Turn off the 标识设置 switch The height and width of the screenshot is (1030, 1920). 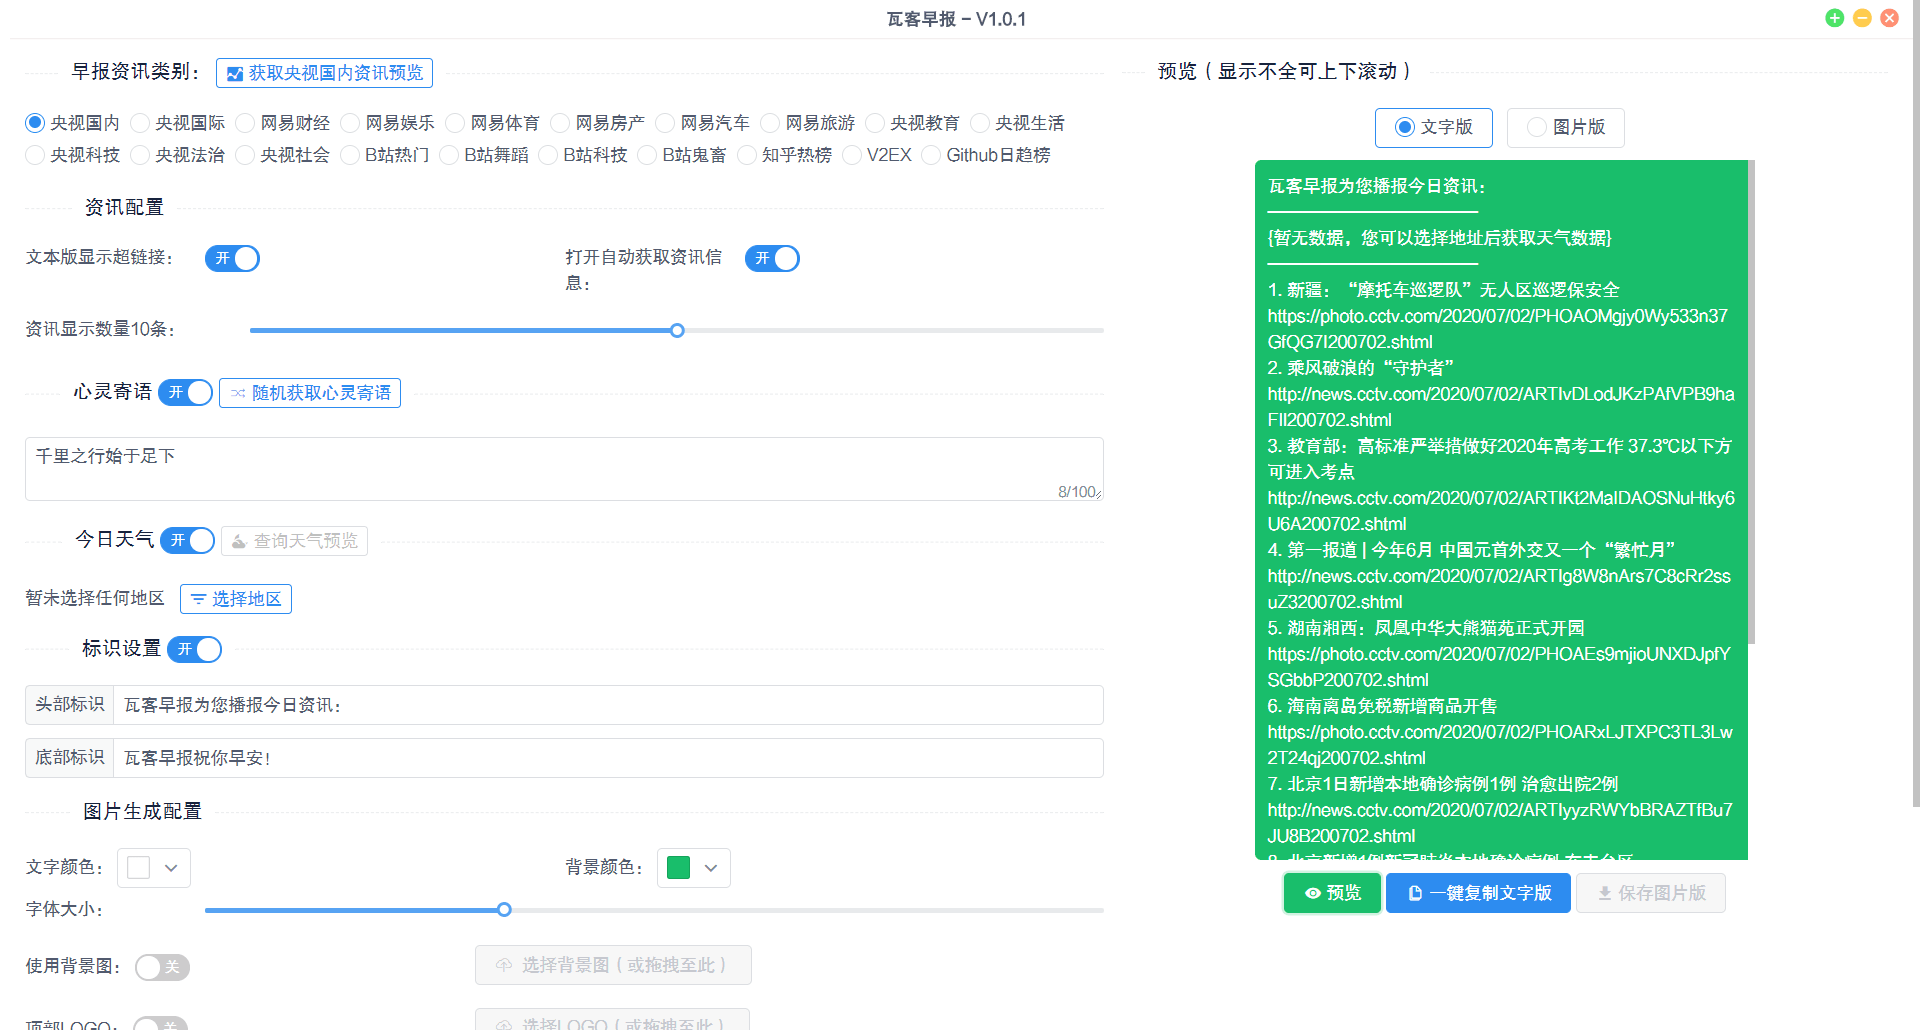195,649
